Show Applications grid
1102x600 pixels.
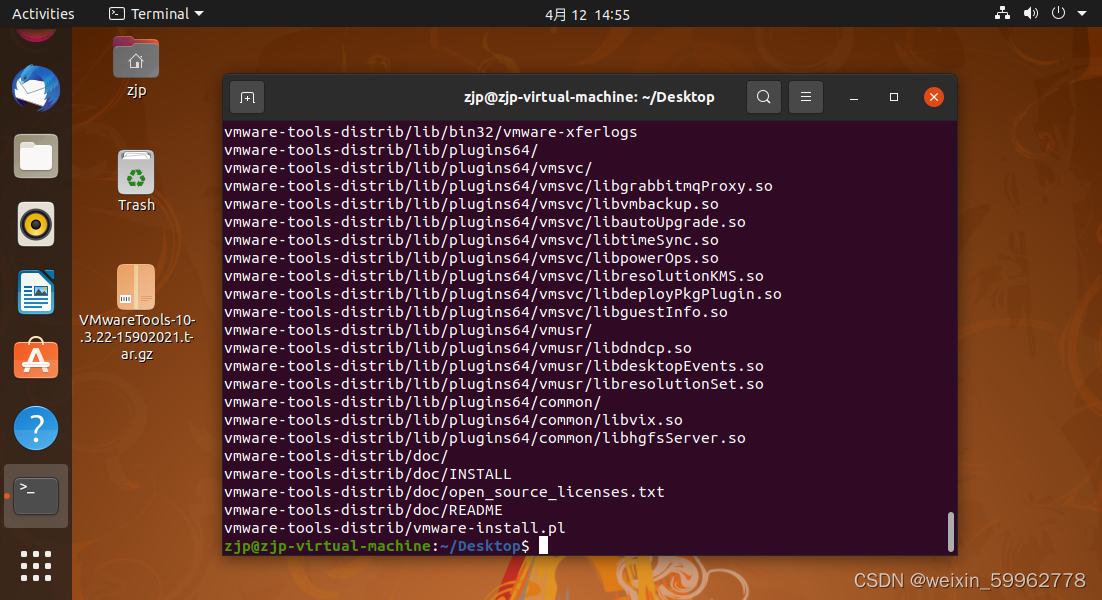click(36, 566)
